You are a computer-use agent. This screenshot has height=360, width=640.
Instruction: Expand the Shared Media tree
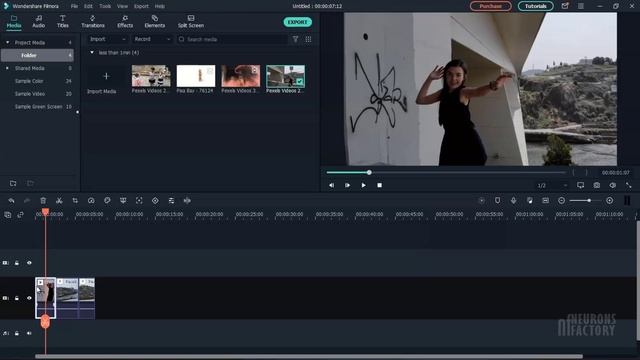coord(7,68)
